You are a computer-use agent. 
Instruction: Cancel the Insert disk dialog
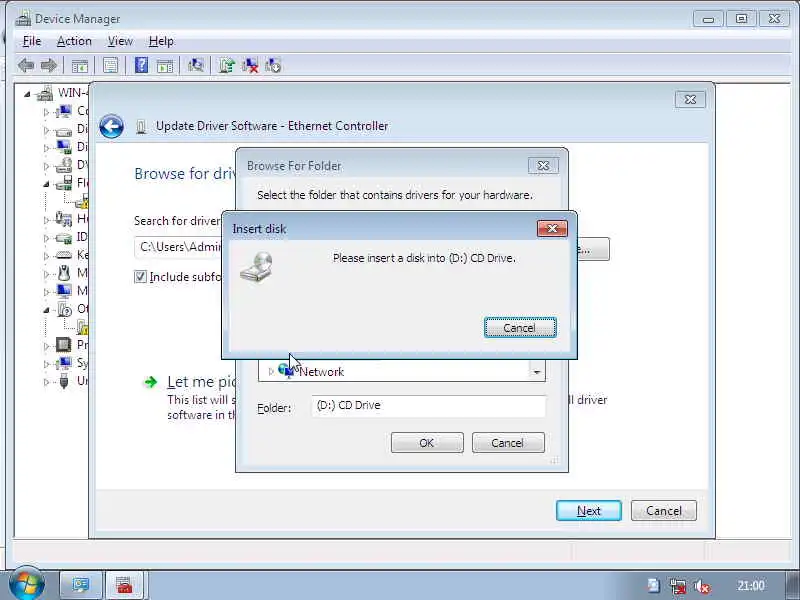click(520, 328)
